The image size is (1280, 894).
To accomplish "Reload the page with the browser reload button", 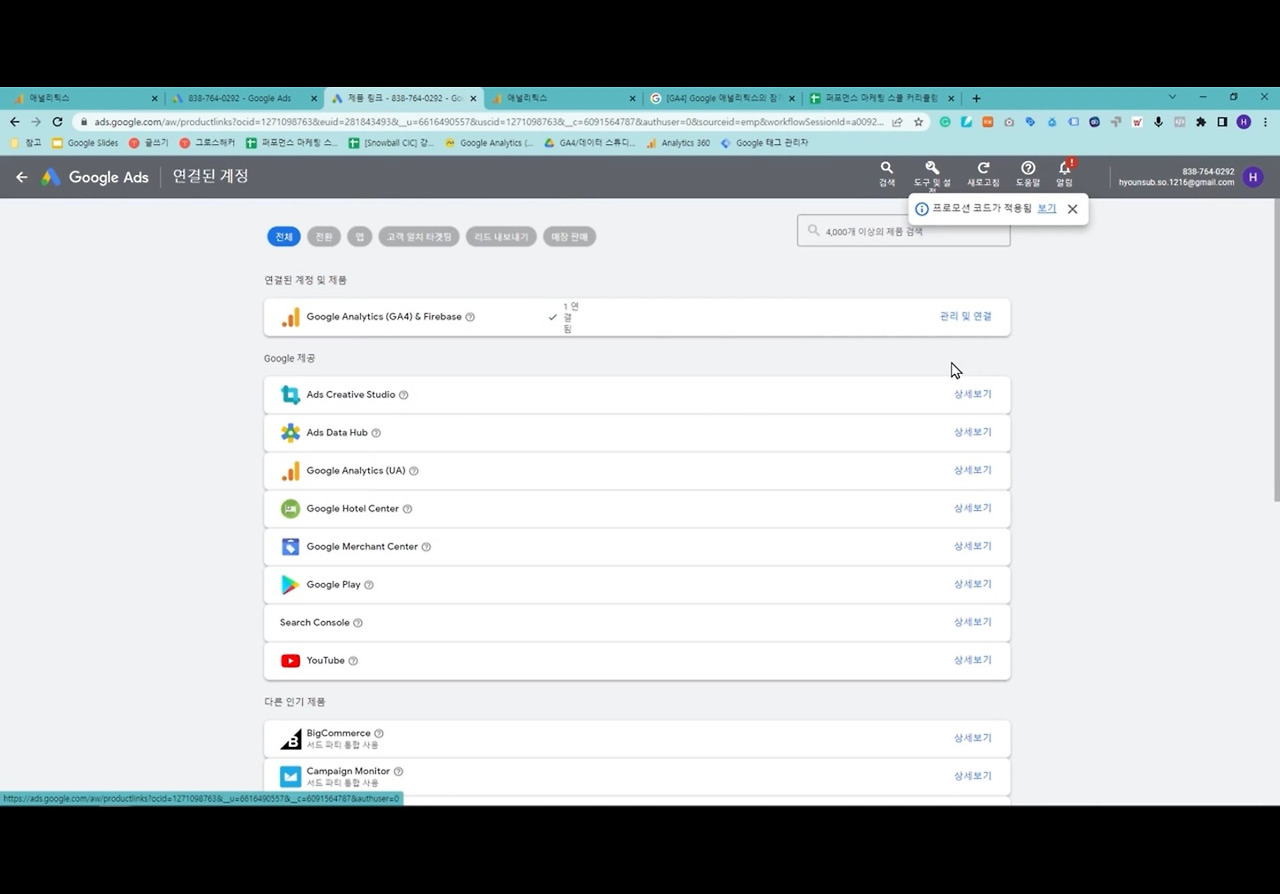I will pyautogui.click(x=57, y=122).
